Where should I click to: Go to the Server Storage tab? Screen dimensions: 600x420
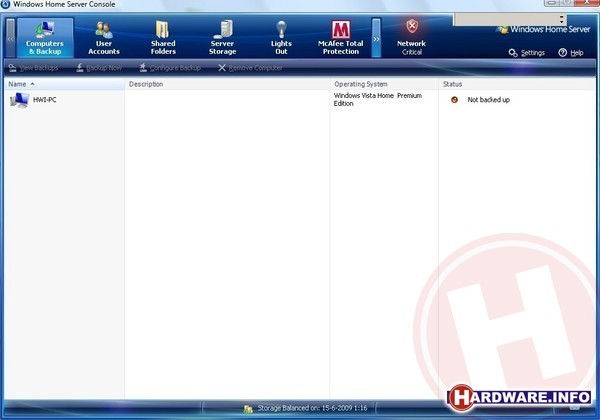click(x=222, y=38)
